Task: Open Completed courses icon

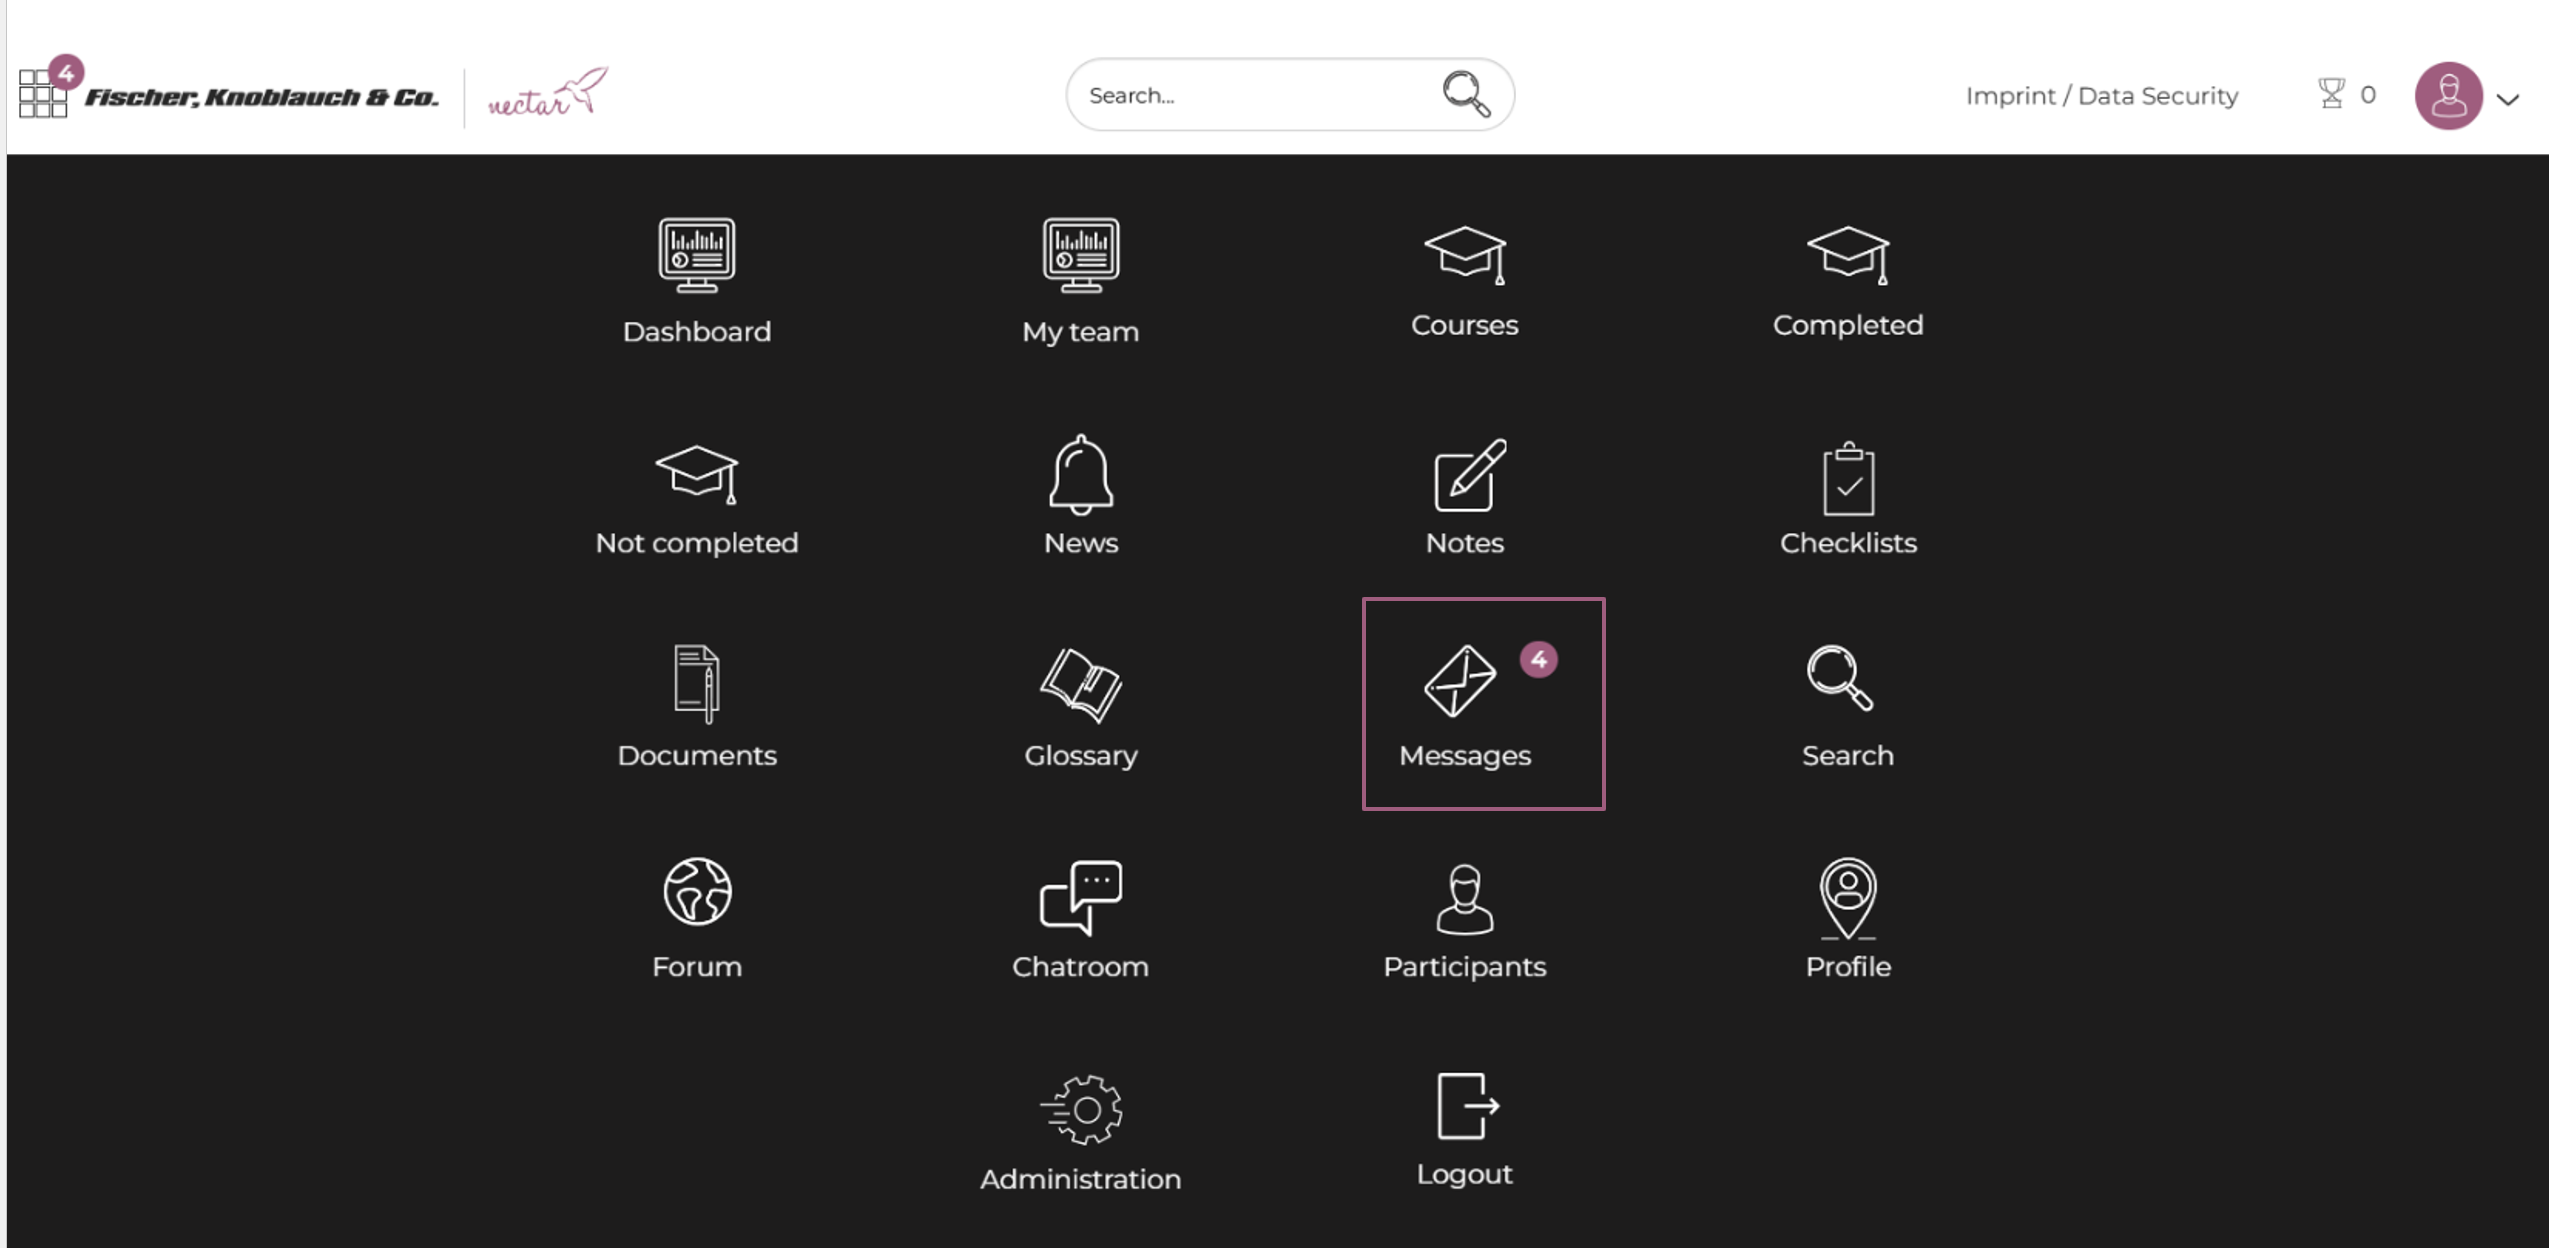Action: (x=1847, y=255)
